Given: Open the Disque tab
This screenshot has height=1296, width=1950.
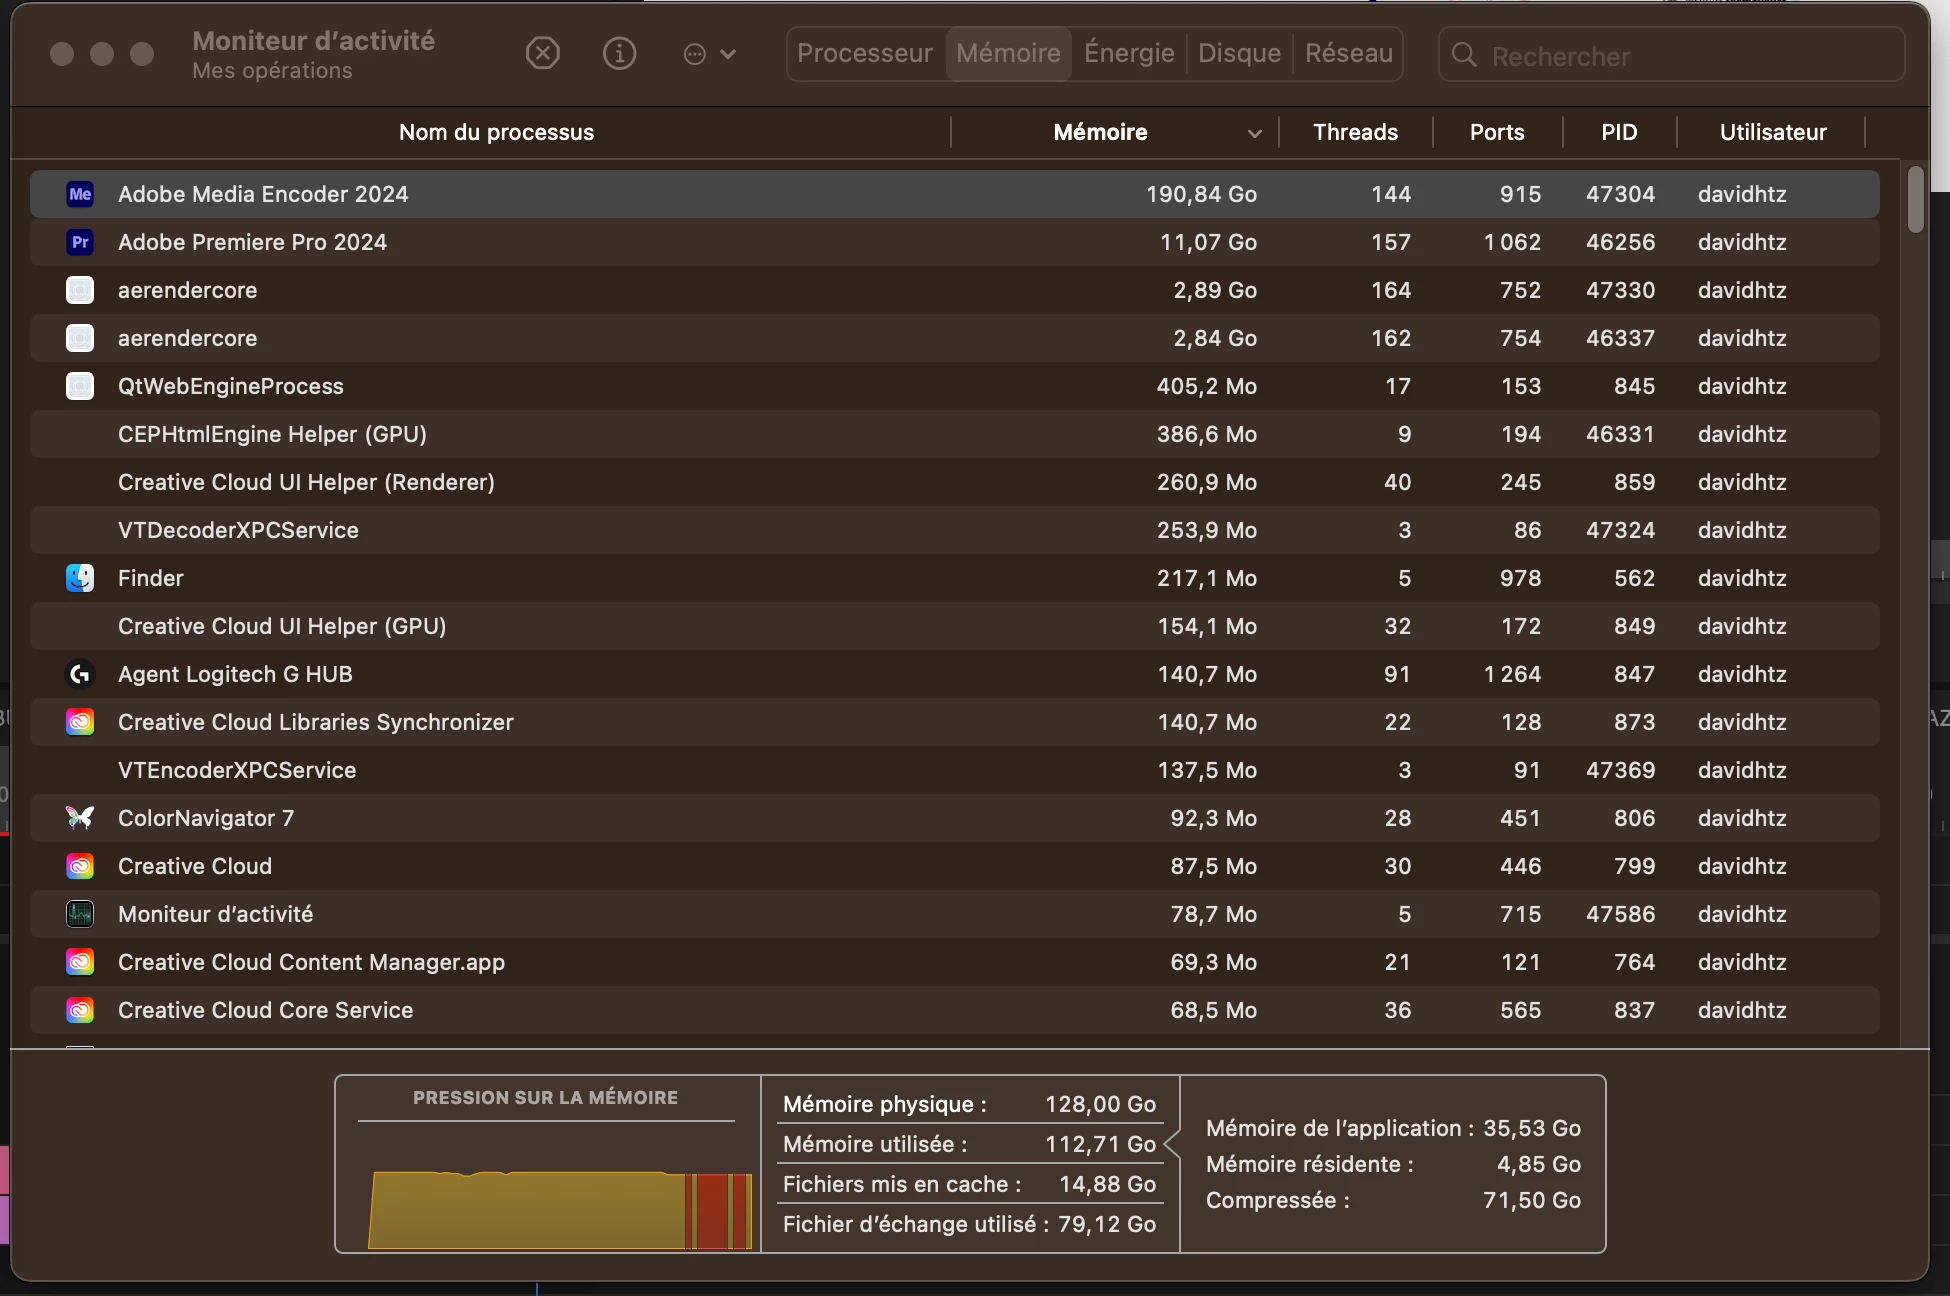Looking at the screenshot, I should [x=1239, y=53].
